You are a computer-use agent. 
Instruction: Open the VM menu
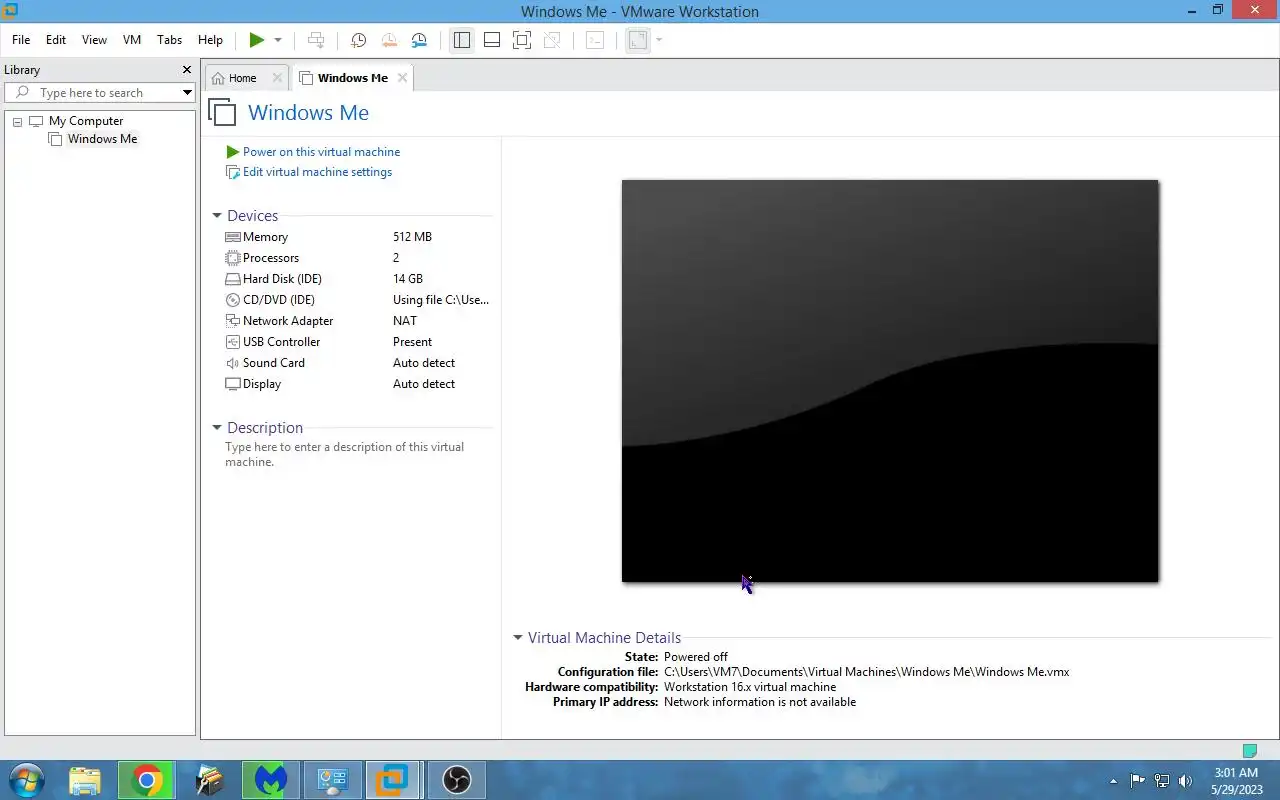pyautogui.click(x=132, y=40)
